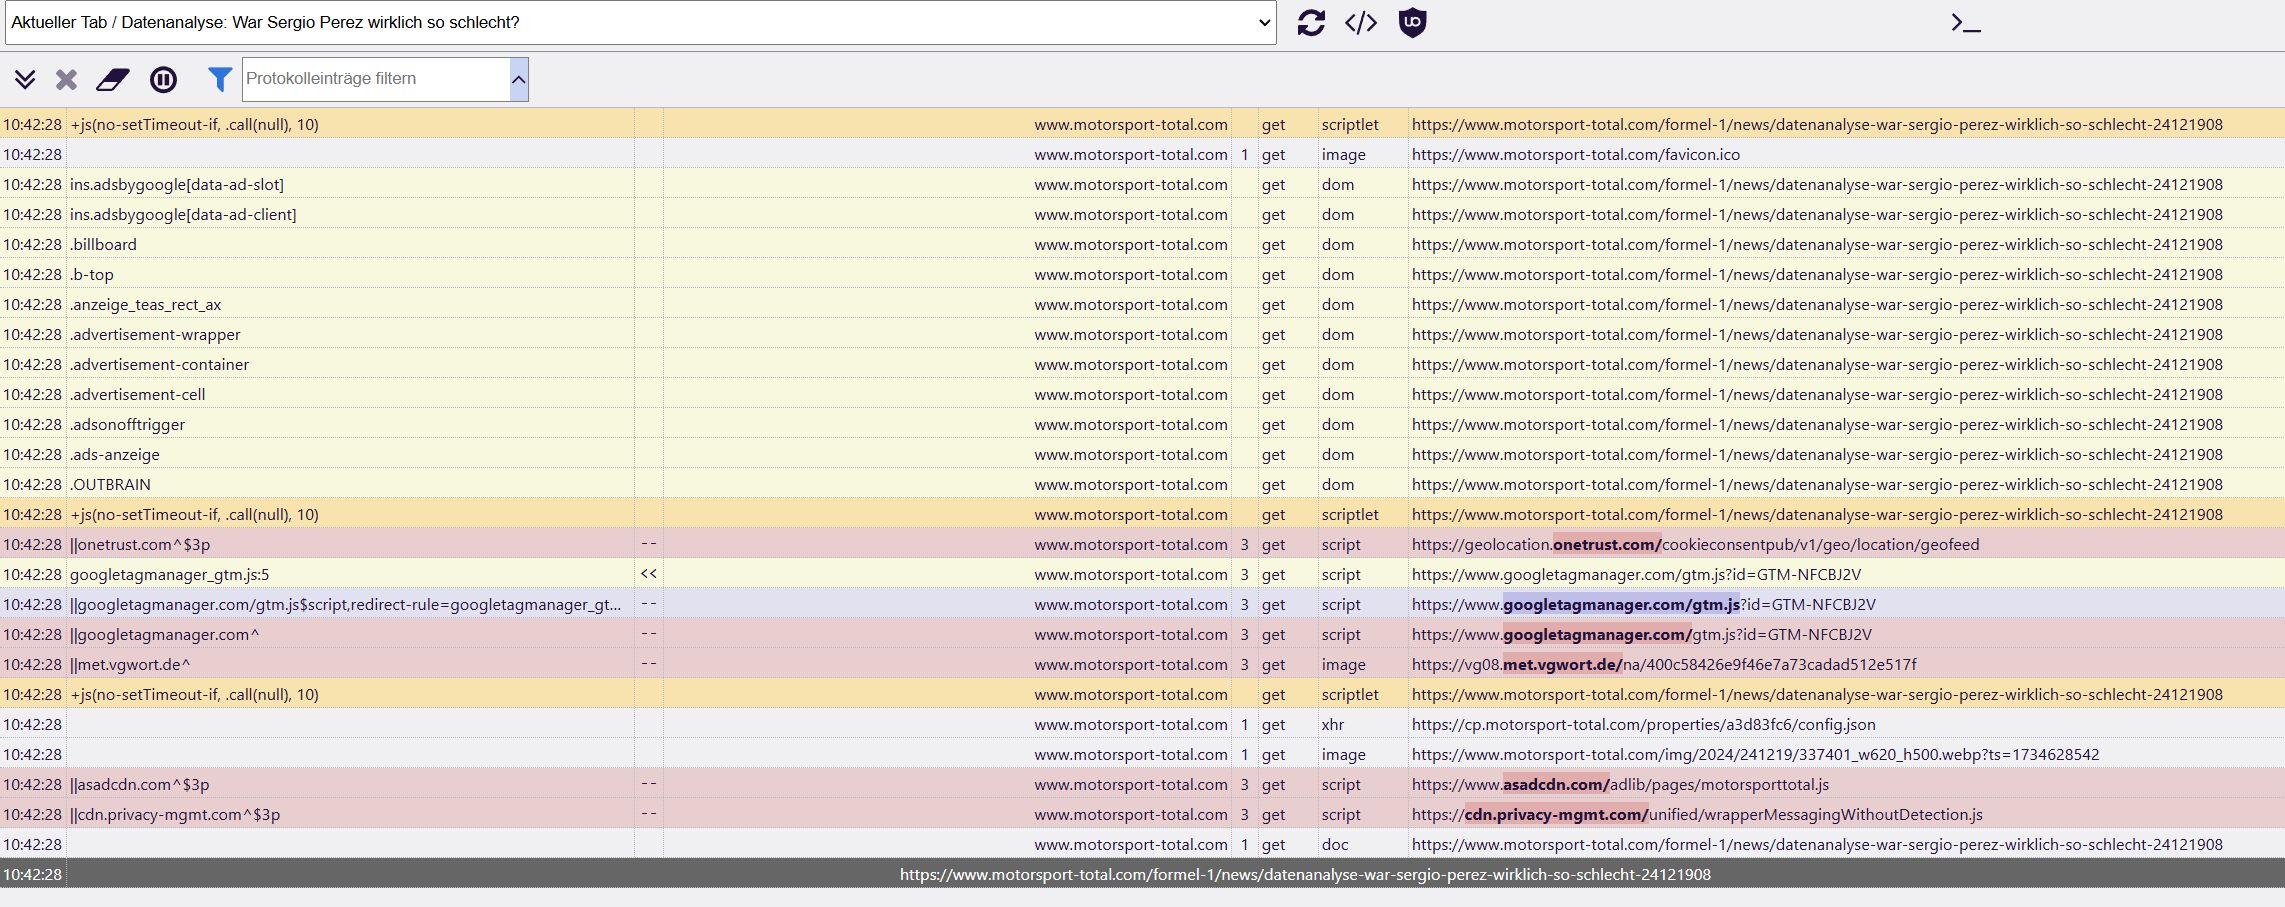
Task: Select the .advertisement-wrapper filter entry
Action: (155, 334)
